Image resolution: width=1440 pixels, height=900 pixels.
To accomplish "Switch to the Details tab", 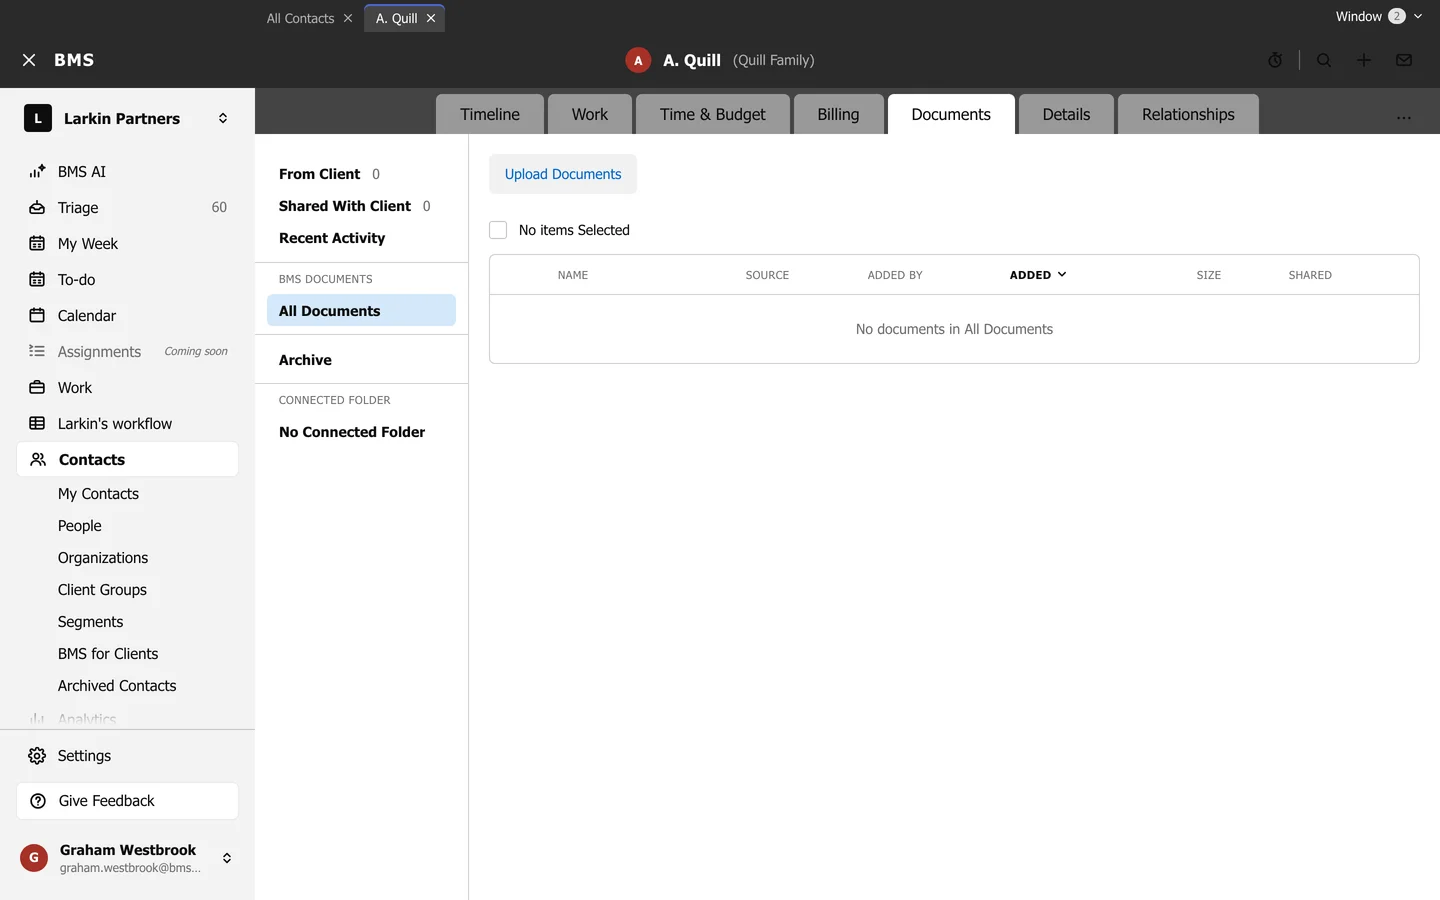I will click(1066, 114).
